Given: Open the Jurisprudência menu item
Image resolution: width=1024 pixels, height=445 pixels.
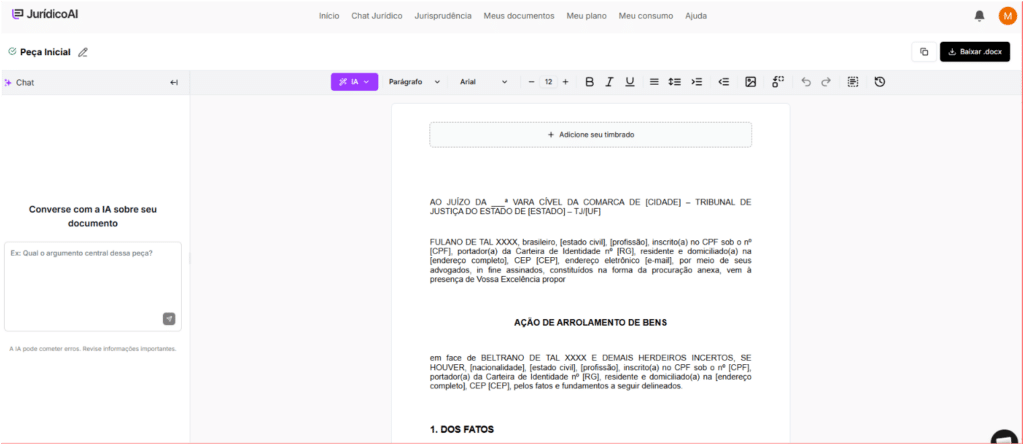Looking at the screenshot, I should point(443,16).
